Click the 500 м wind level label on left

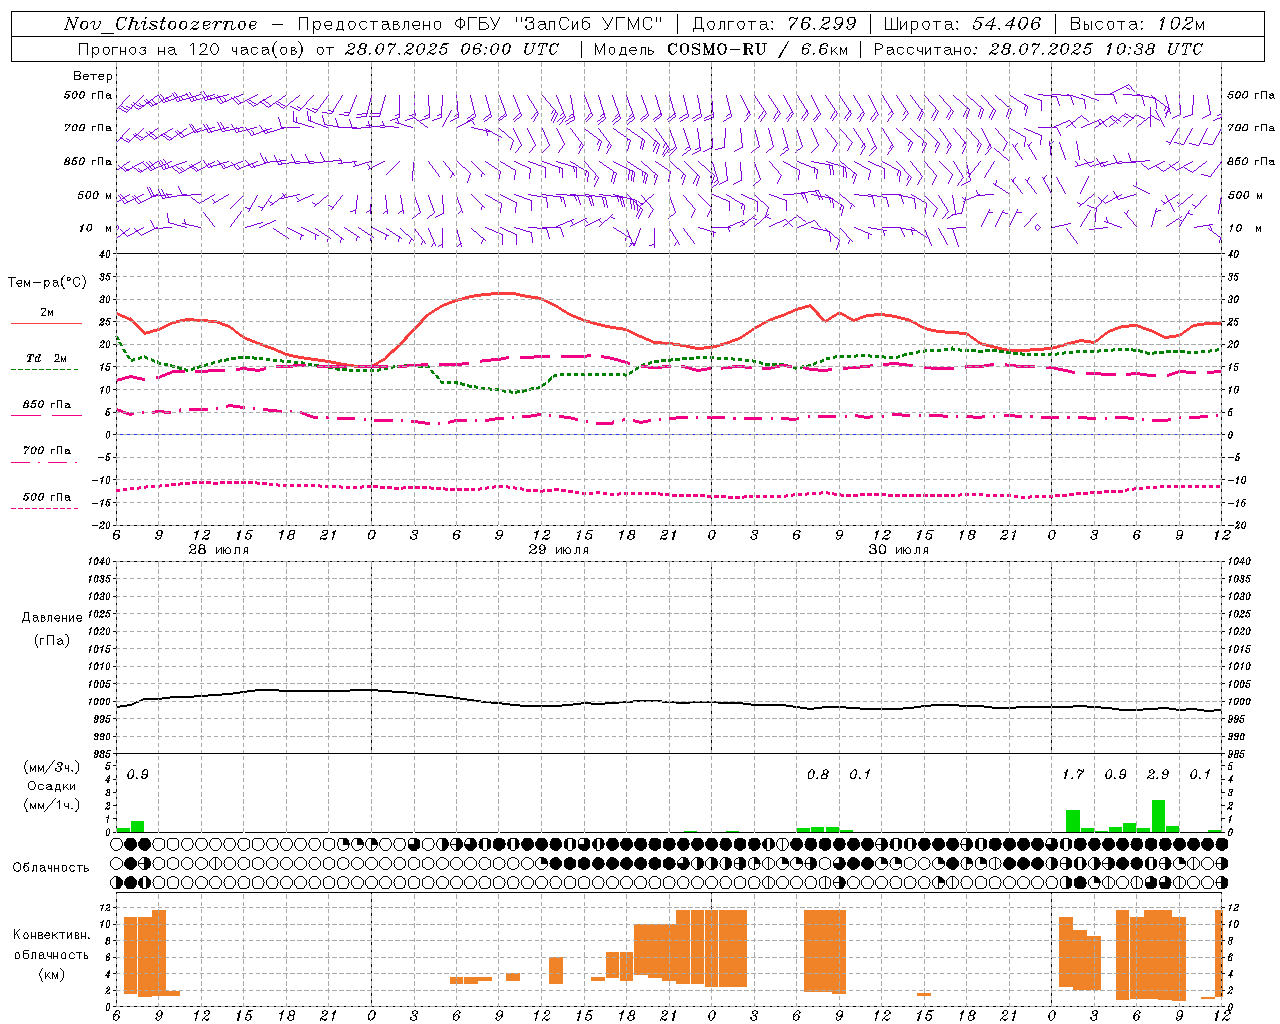(95, 196)
